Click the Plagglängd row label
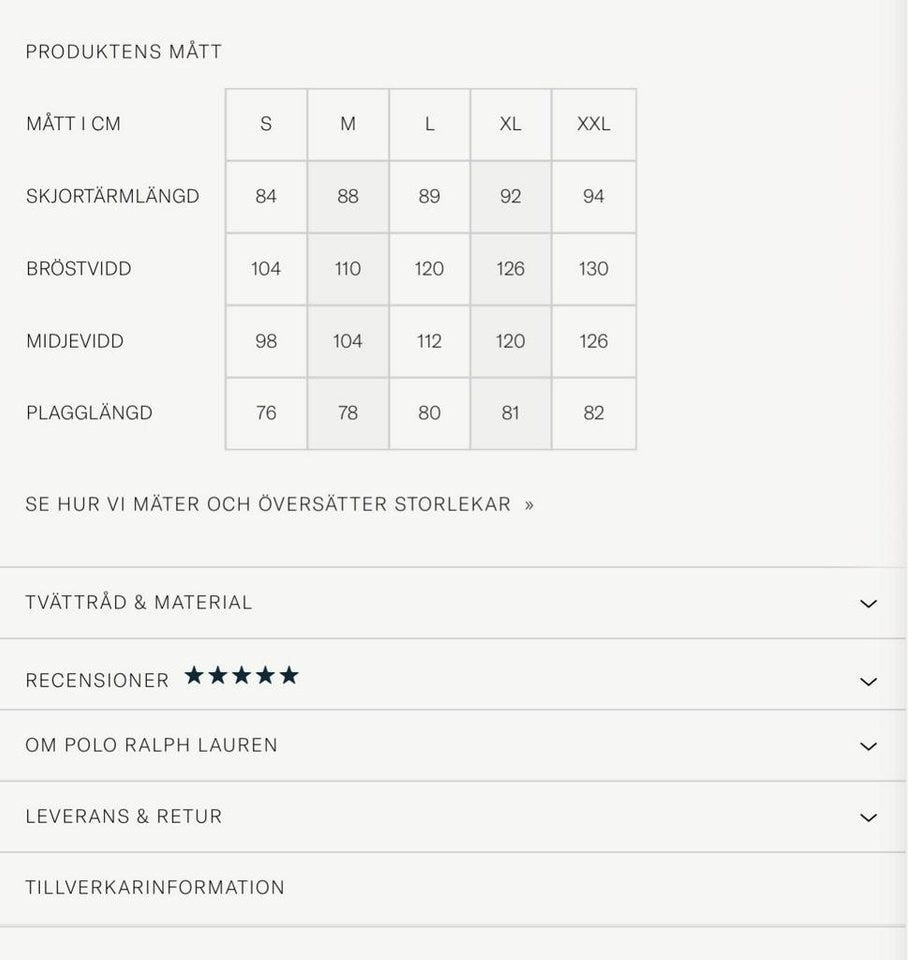 pyautogui.click(x=90, y=414)
